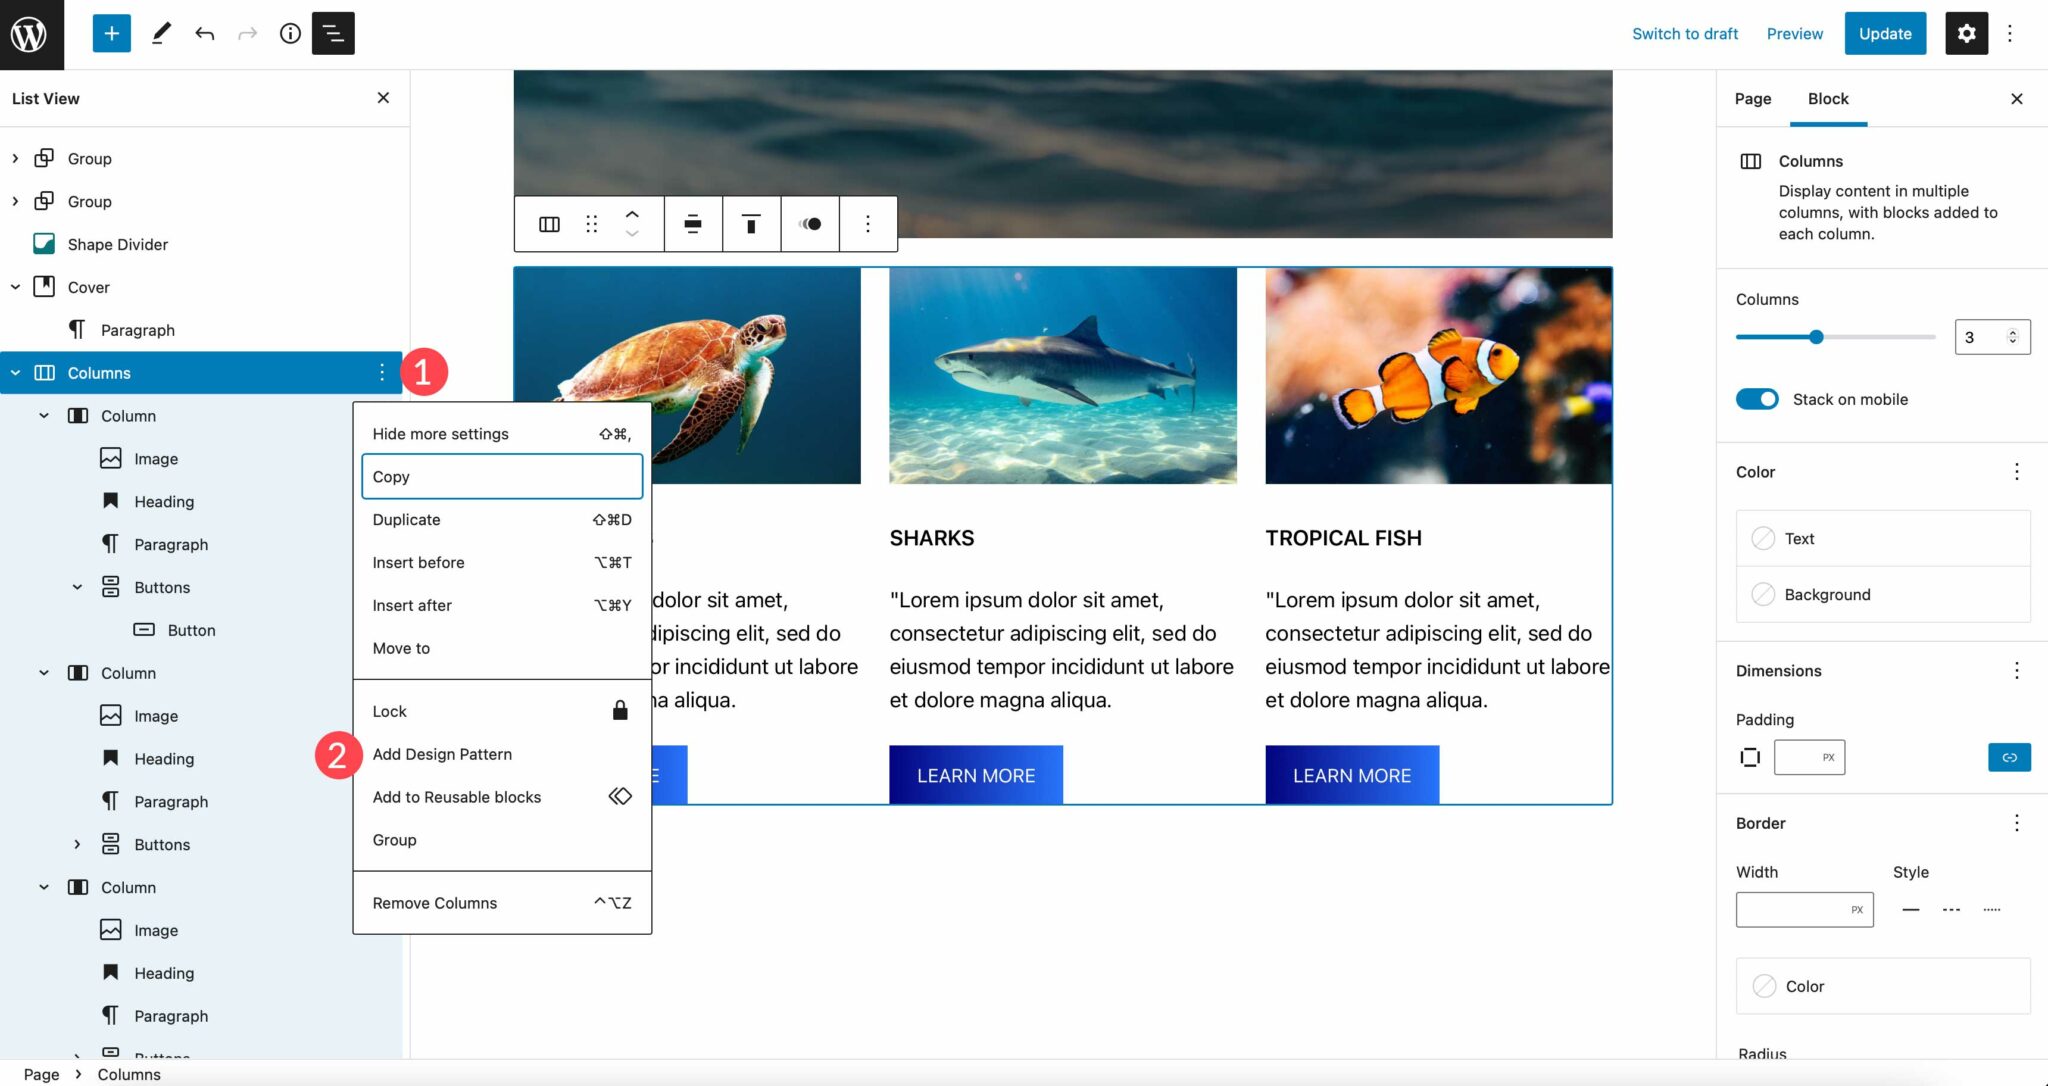Click the Info icon in top toolbar
Viewport: 2048px width, 1086px height.
pyautogui.click(x=289, y=32)
